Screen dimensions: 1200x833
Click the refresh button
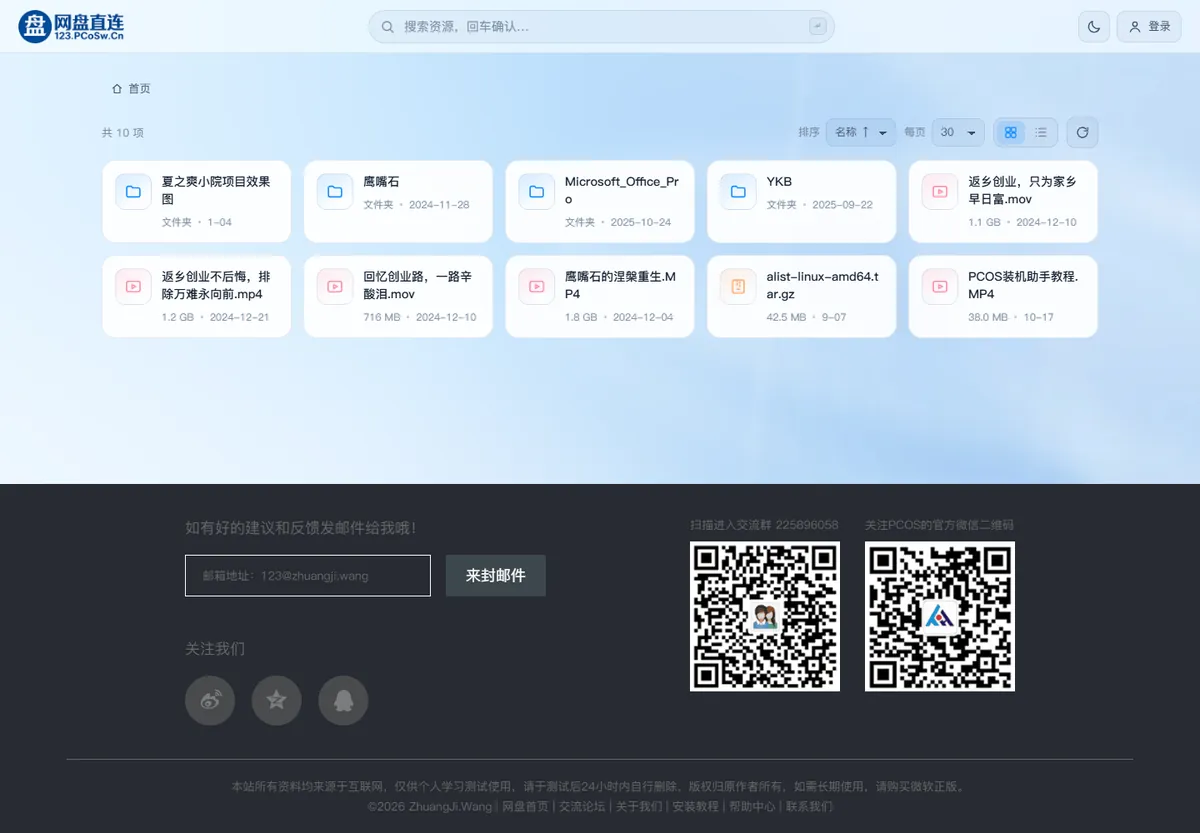click(1082, 132)
